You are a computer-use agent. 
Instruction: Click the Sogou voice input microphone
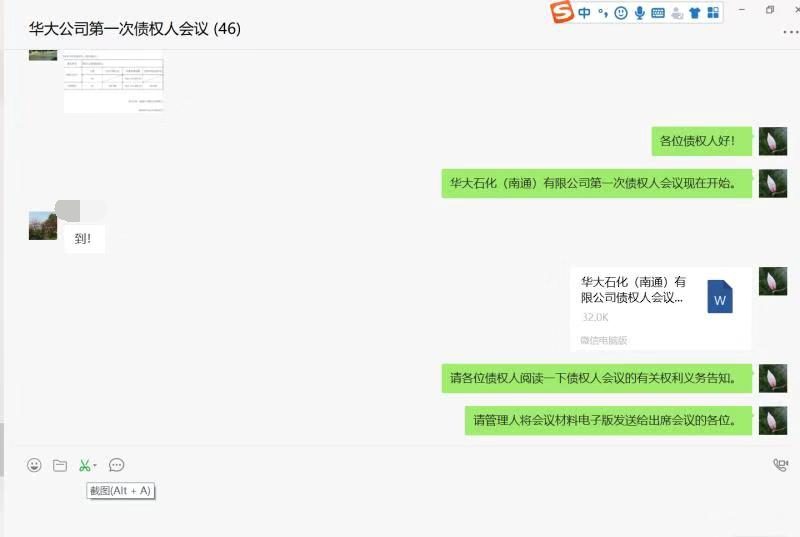(639, 13)
